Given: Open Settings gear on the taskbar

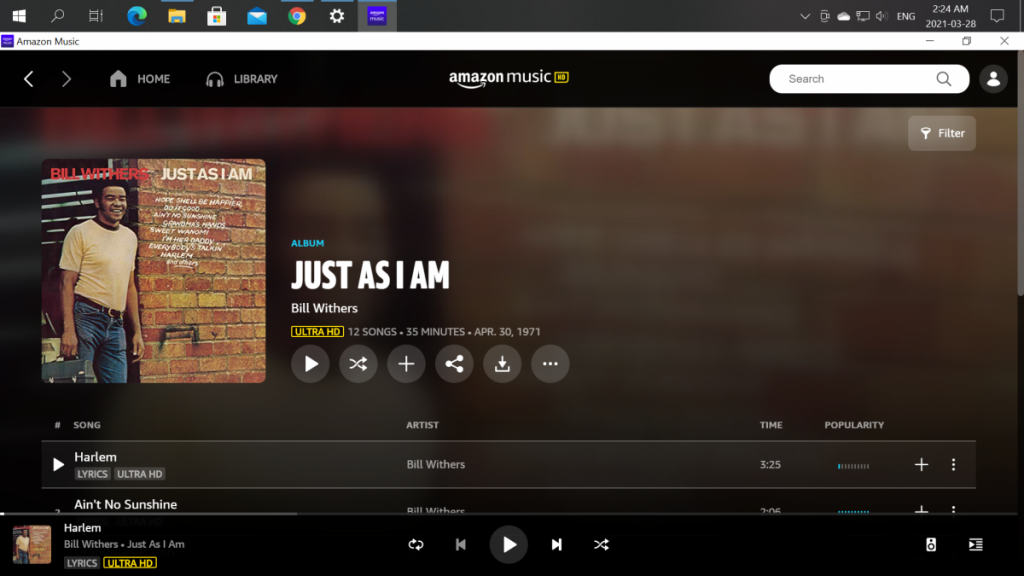Looking at the screenshot, I should [x=336, y=16].
